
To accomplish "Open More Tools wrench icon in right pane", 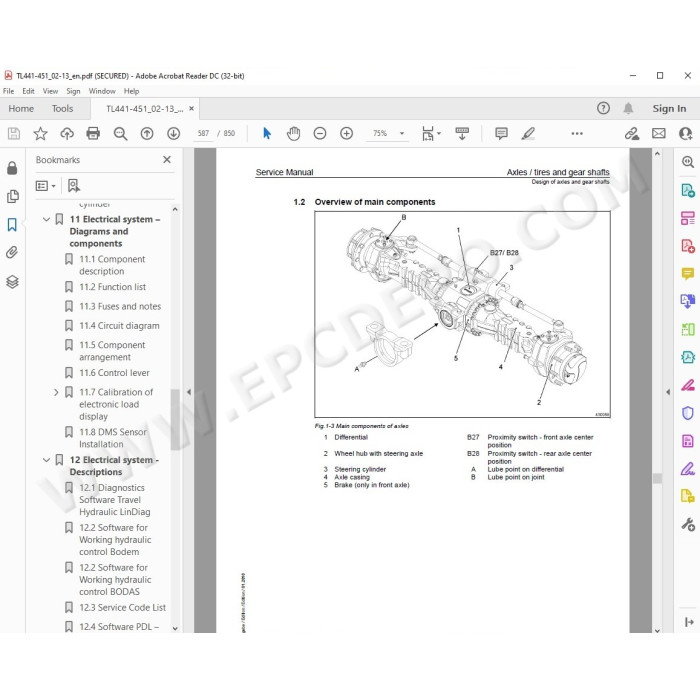I will click(x=688, y=524).
